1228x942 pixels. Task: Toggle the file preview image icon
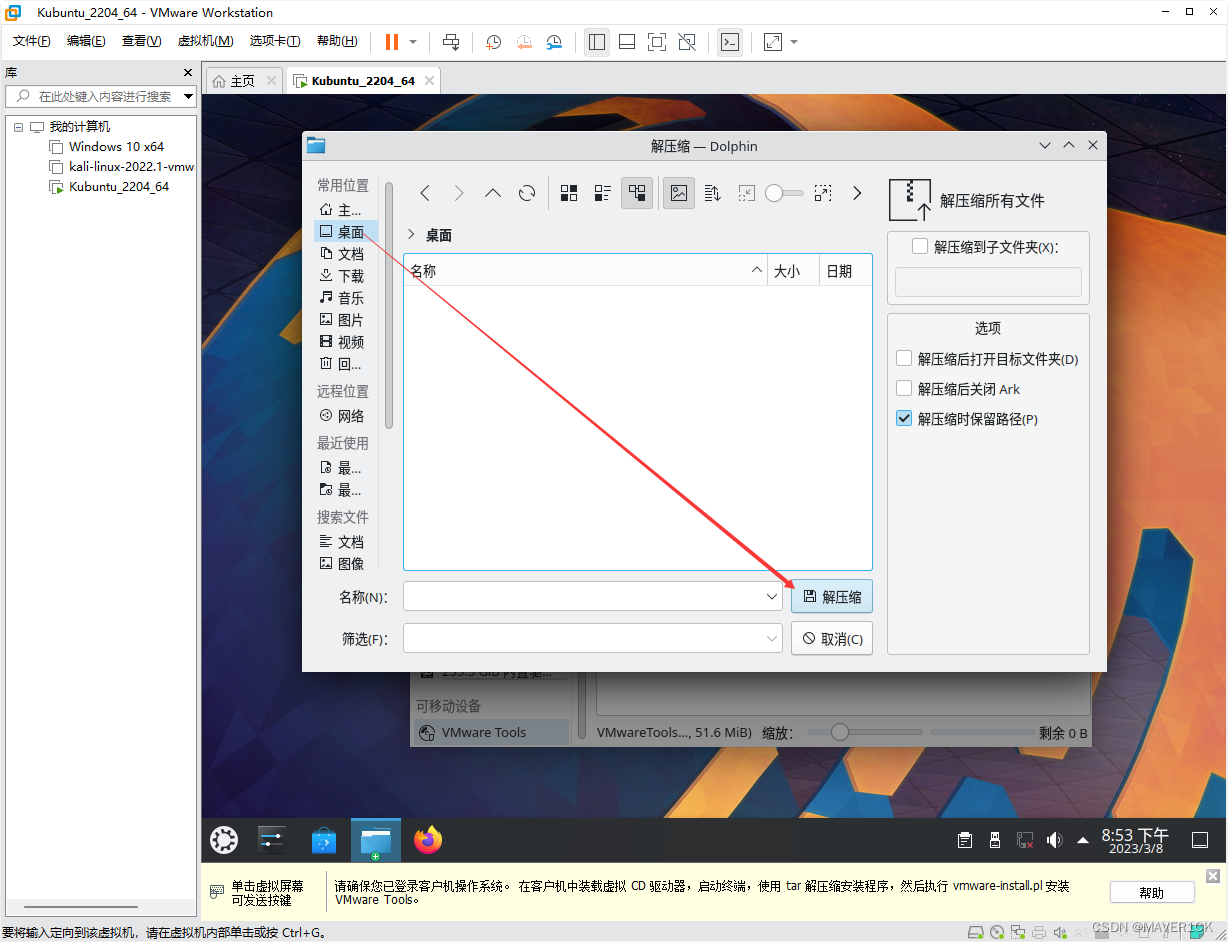click(x=679, y=193)
